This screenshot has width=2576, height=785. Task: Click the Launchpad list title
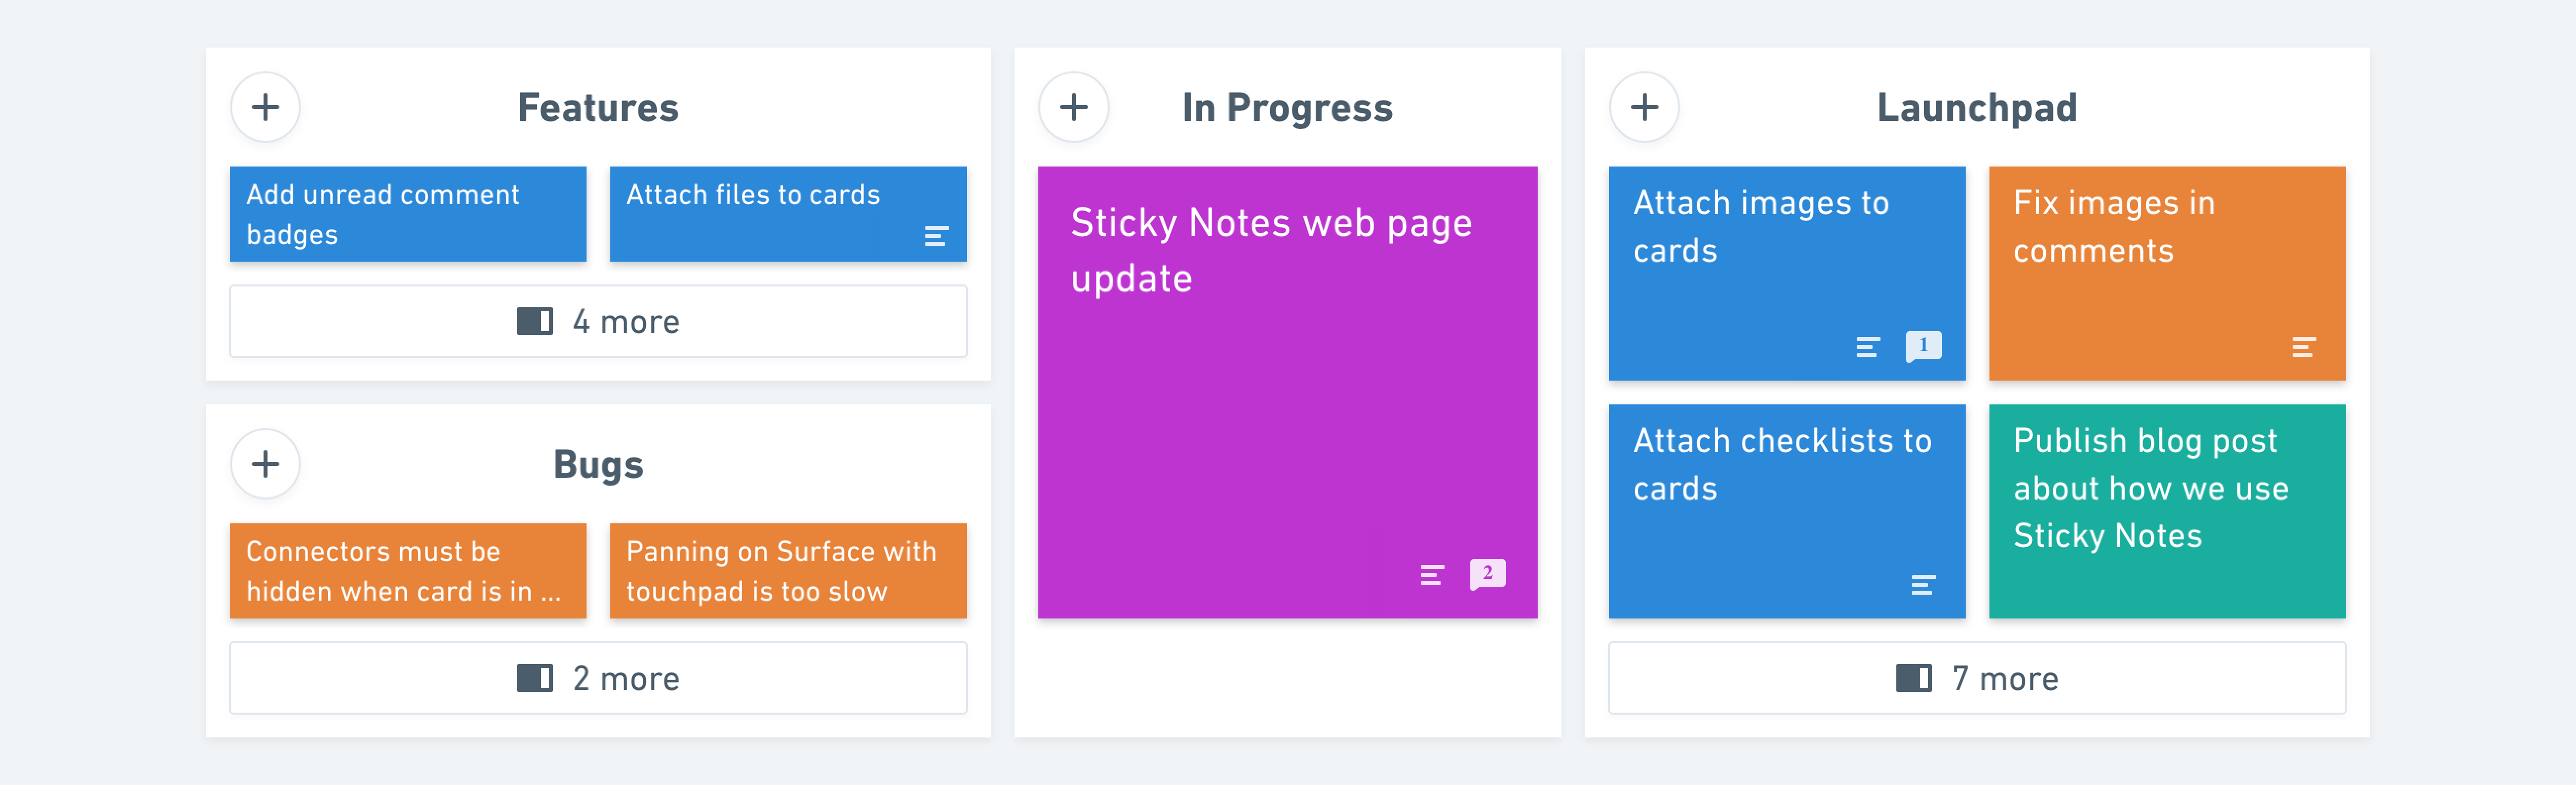[x=1977, y=108]
